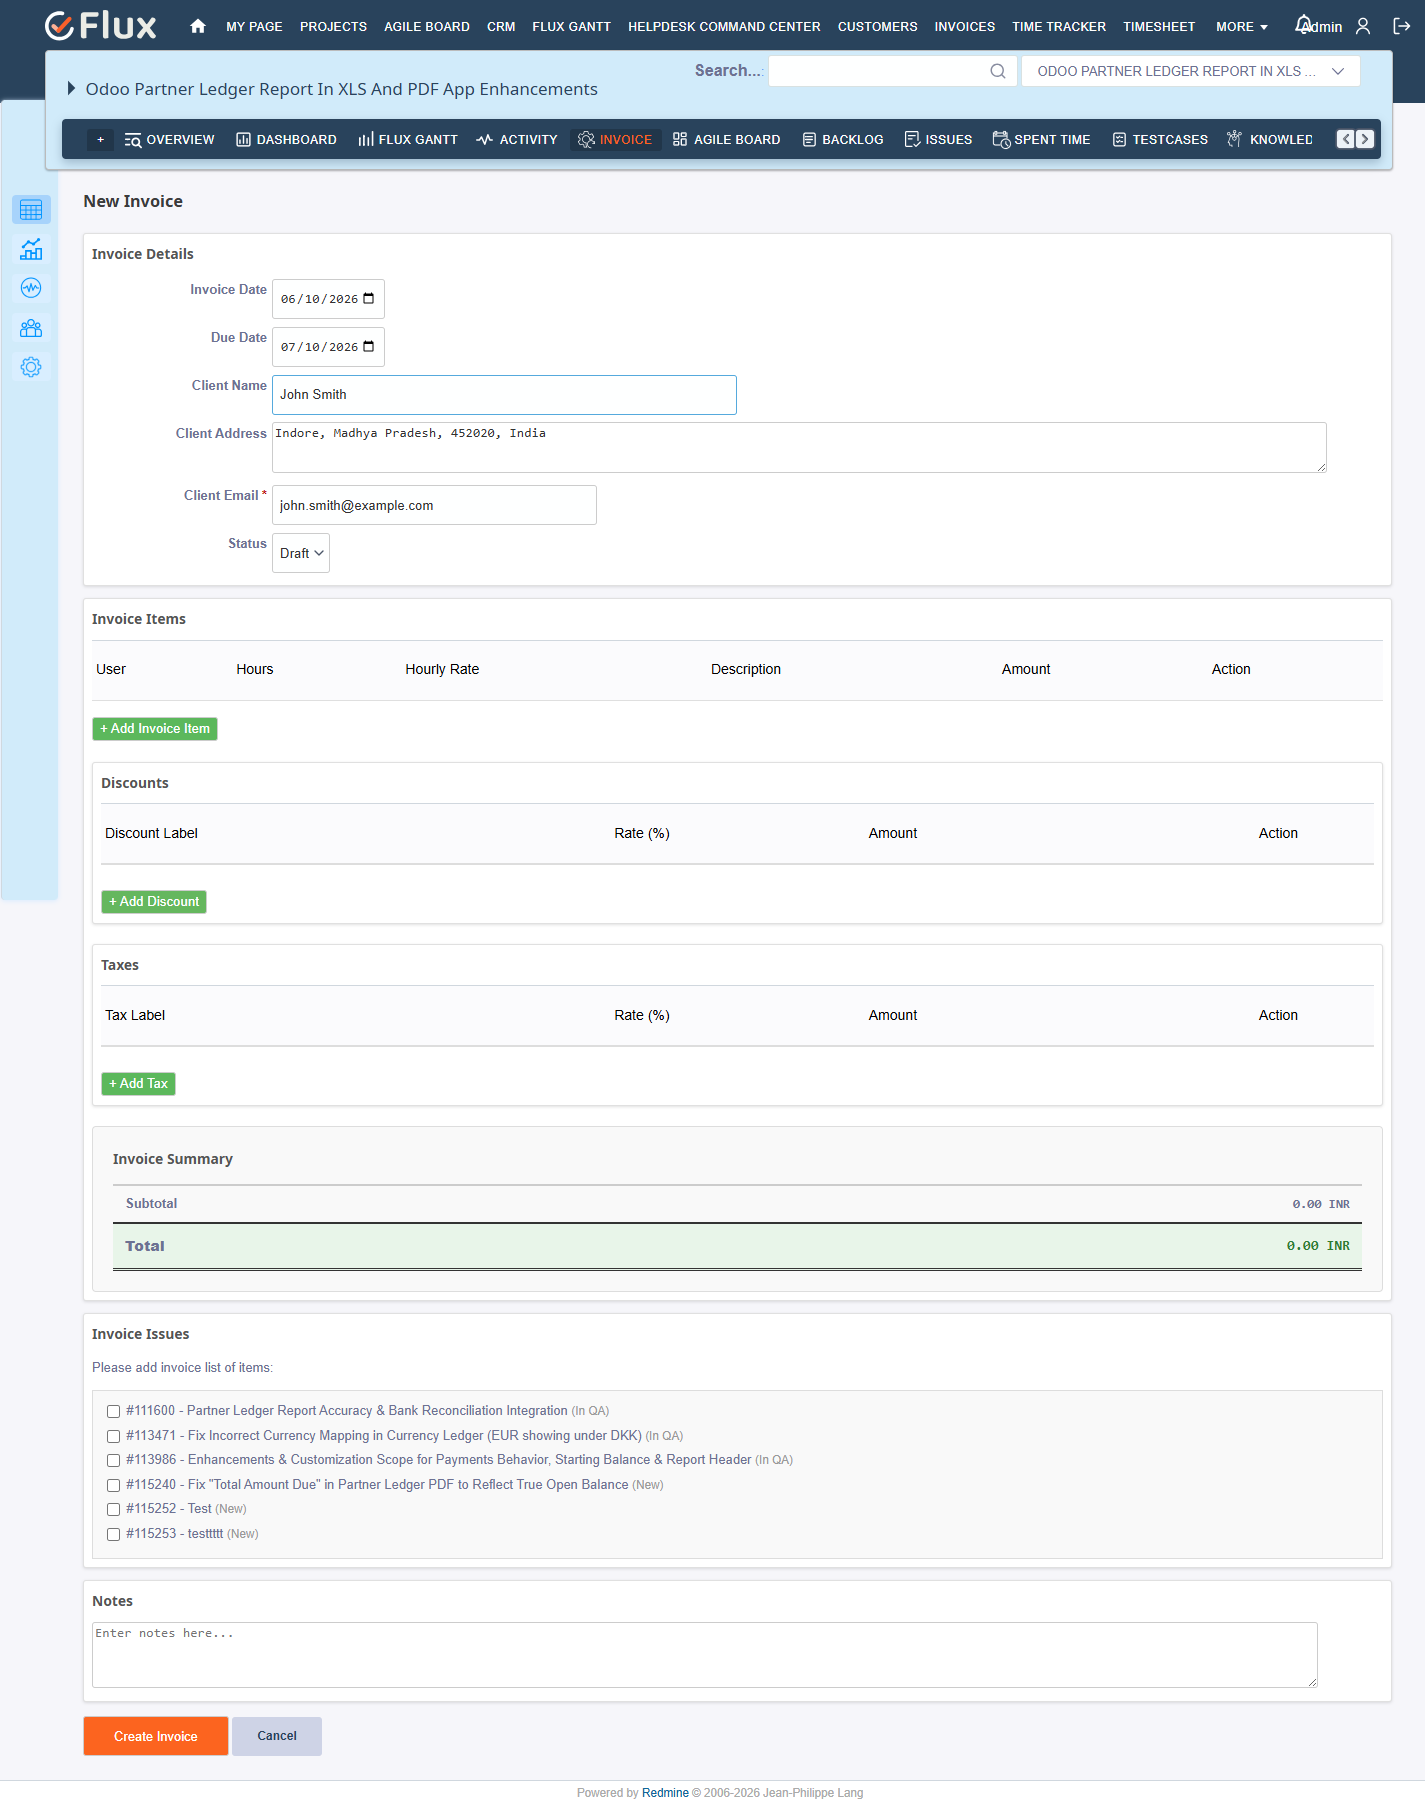
Task: Focus the Client Email field
Action: (x=434, y=505)
